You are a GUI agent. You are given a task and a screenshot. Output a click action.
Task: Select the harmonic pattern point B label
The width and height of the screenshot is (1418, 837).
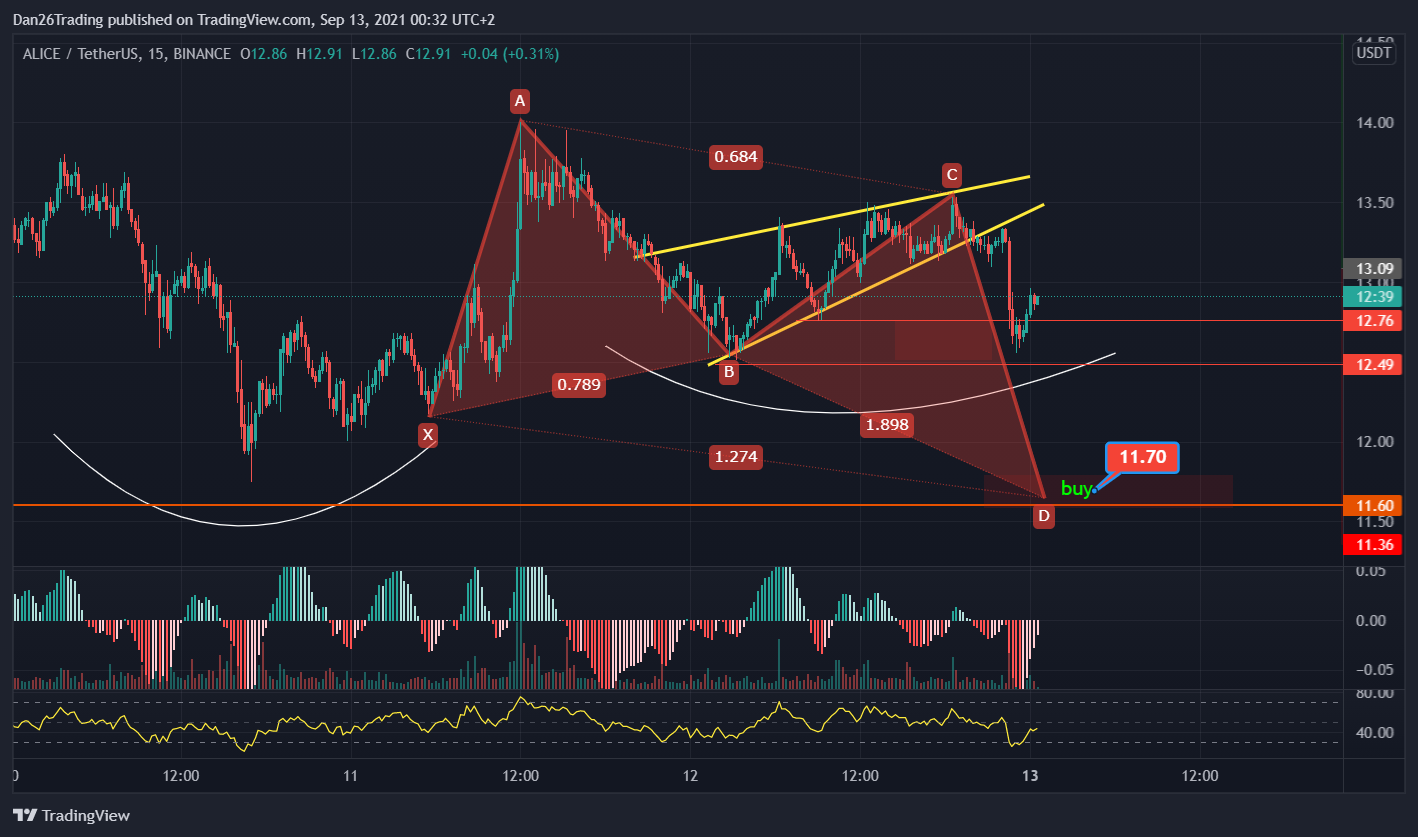point(729,372)
